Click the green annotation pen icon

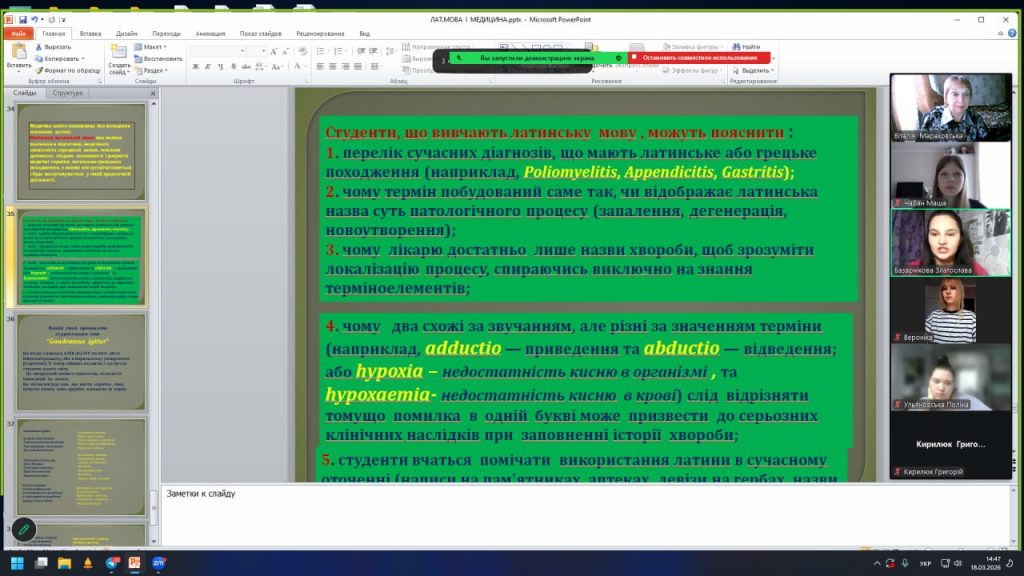(24, 529)
